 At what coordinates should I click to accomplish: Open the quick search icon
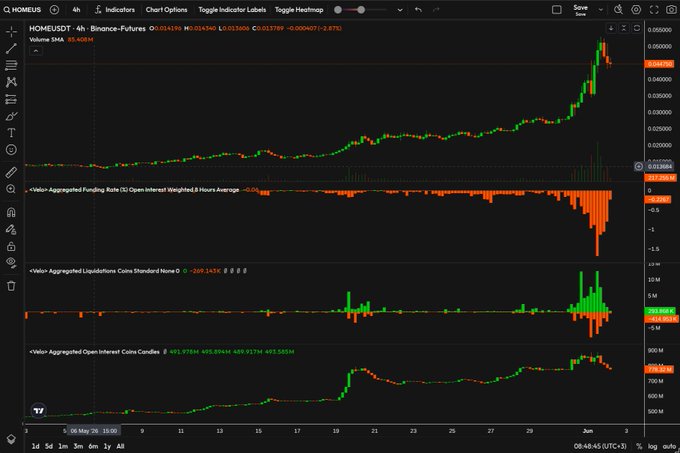click(x=618, y=10)
